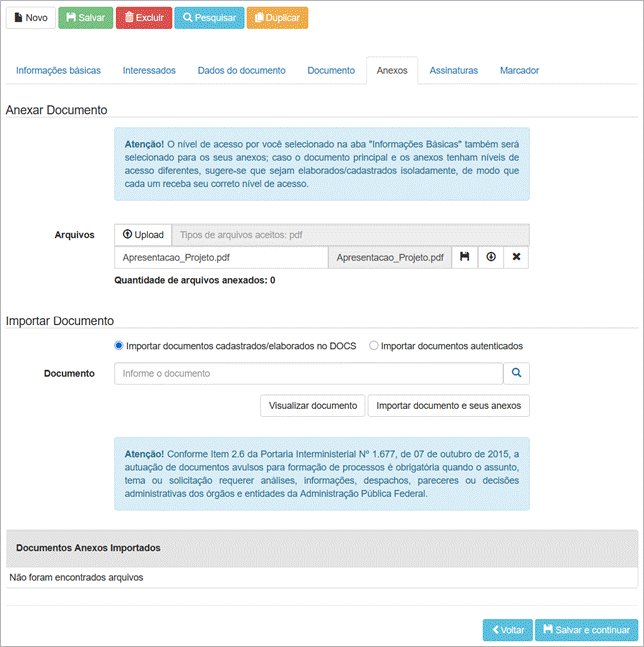
Task: Open the Marcador tab
Action: pyautogui.click(x=519, y=71)
